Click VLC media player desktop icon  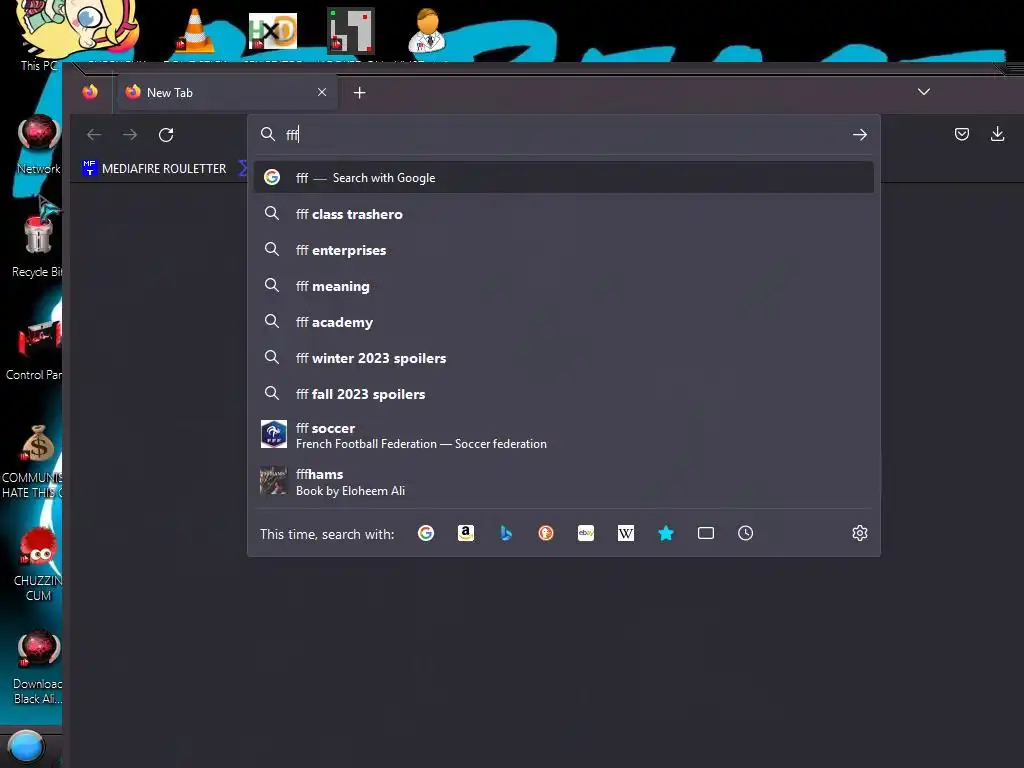[x=194, y=31]
